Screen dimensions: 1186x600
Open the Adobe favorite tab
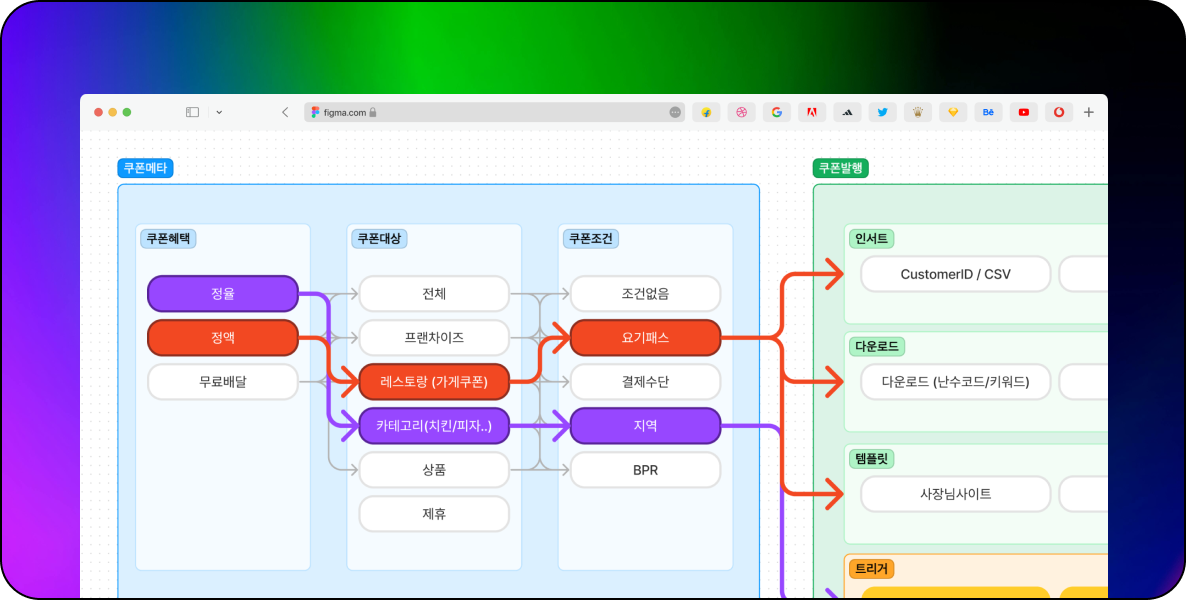tap(812, 113)
